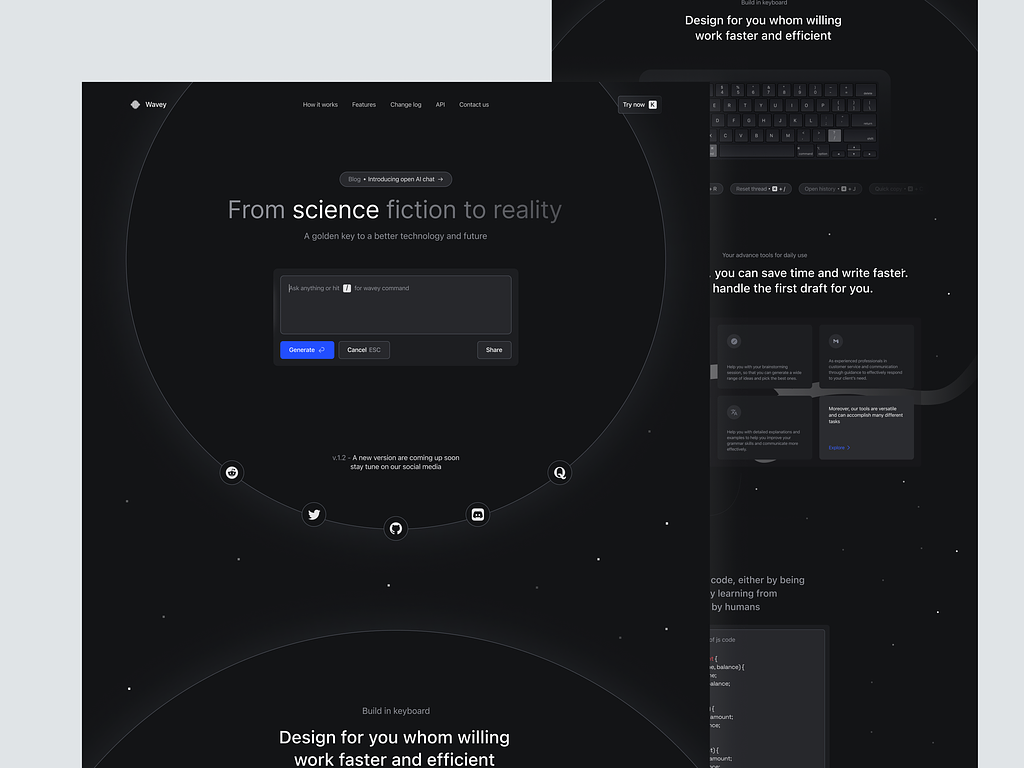1024x768 pixels.
Task: Click the compass icon on brainstorming card
Action: (734, 341)
